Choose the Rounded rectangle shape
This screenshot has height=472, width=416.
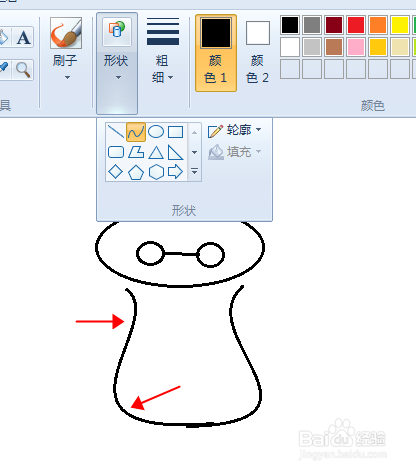[116, 152]
